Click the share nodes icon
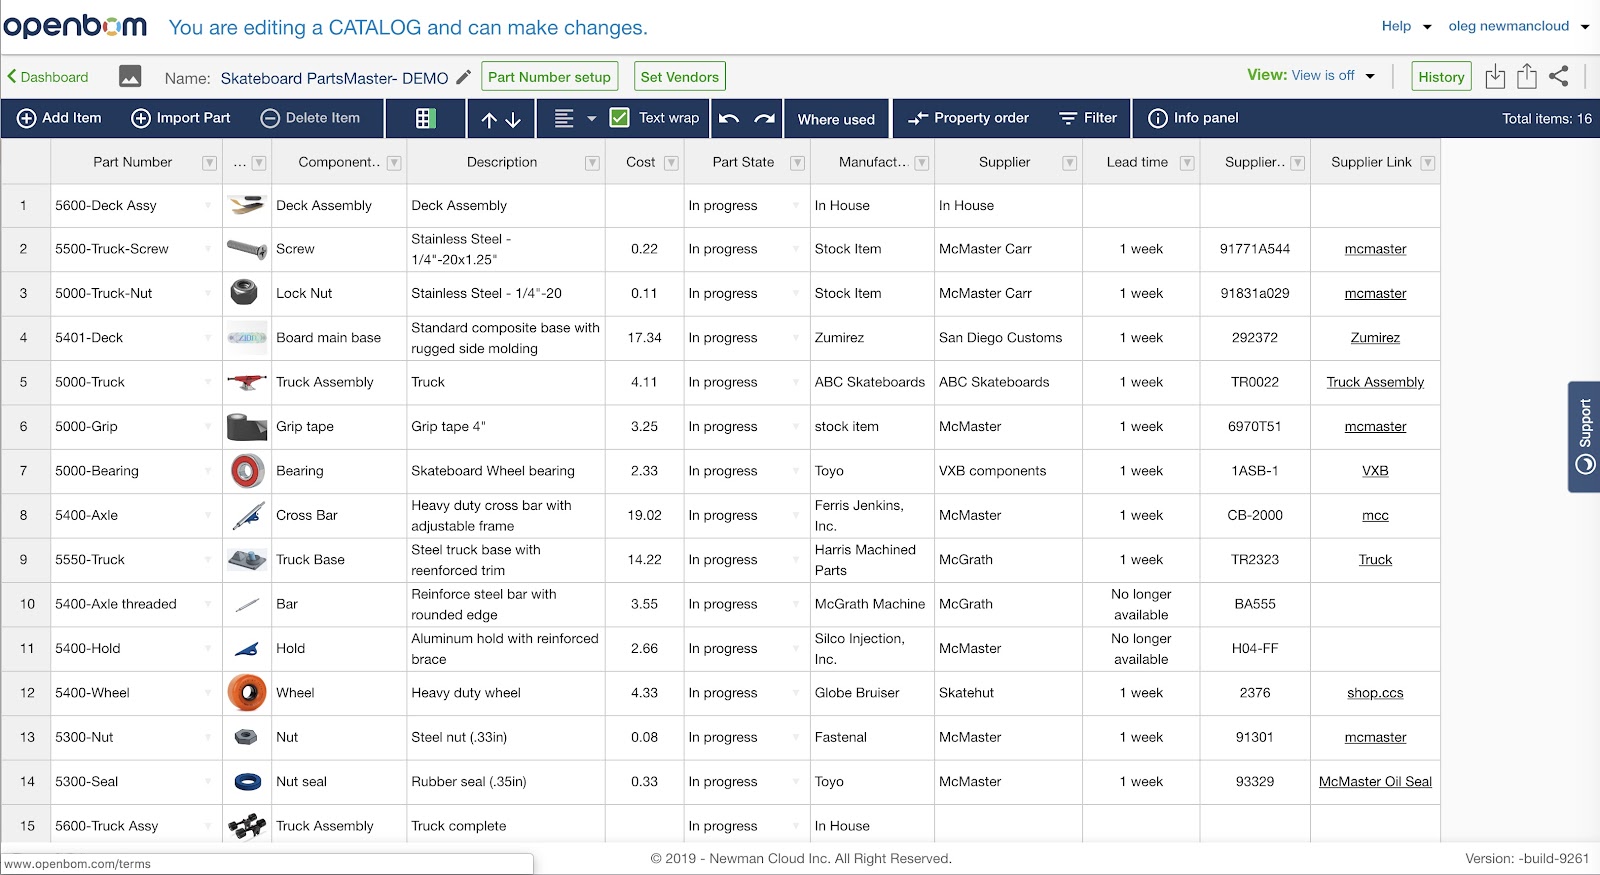This screenshot has height=875, width=1600. [x=1559, y=76]
